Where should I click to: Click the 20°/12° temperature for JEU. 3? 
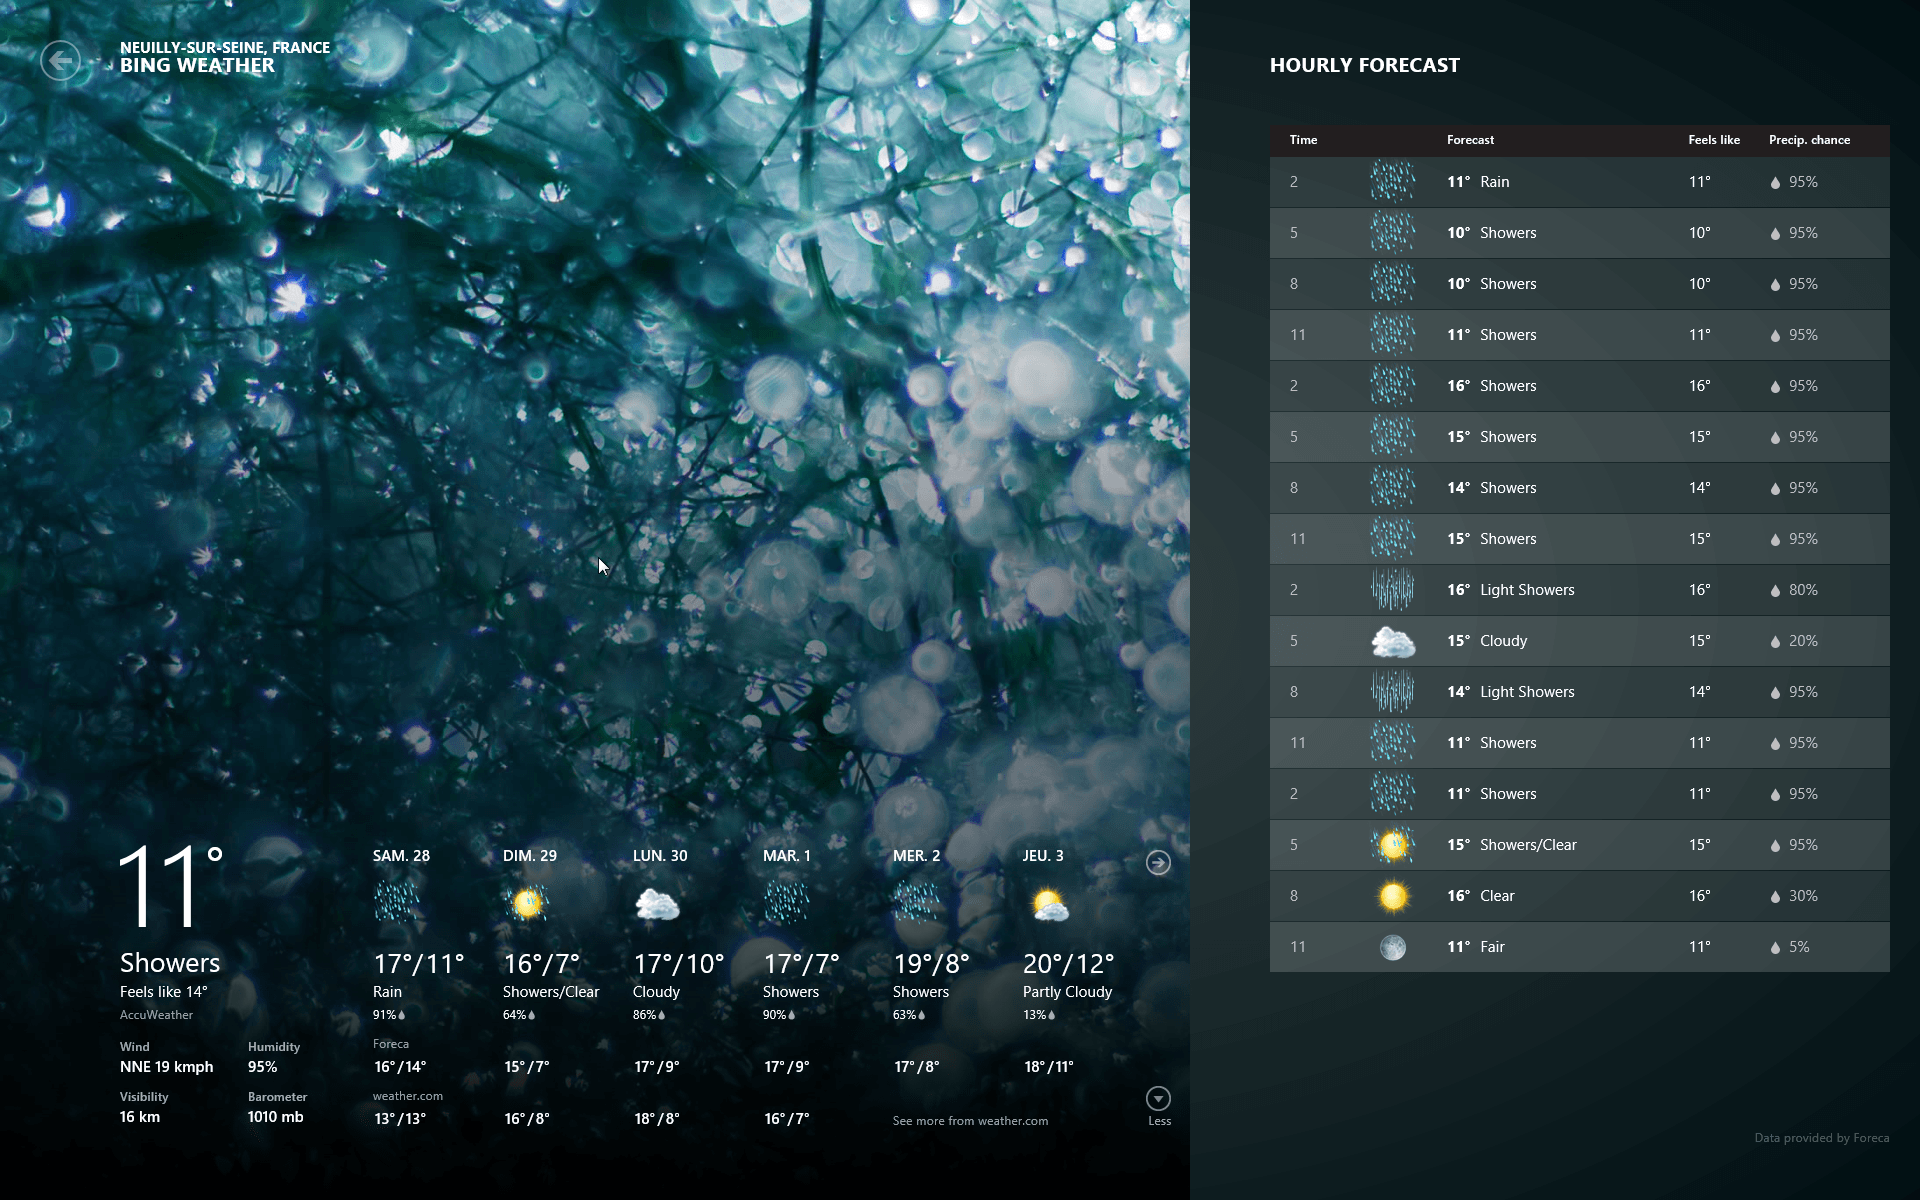(x=1068, y=964)
